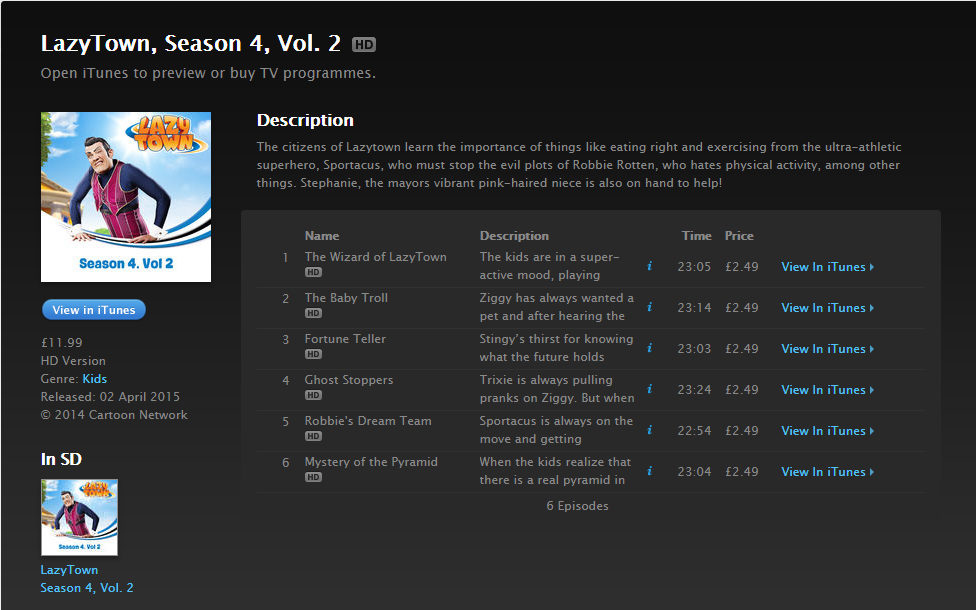View The Wizard of LazyTown in iTunes

827,266
